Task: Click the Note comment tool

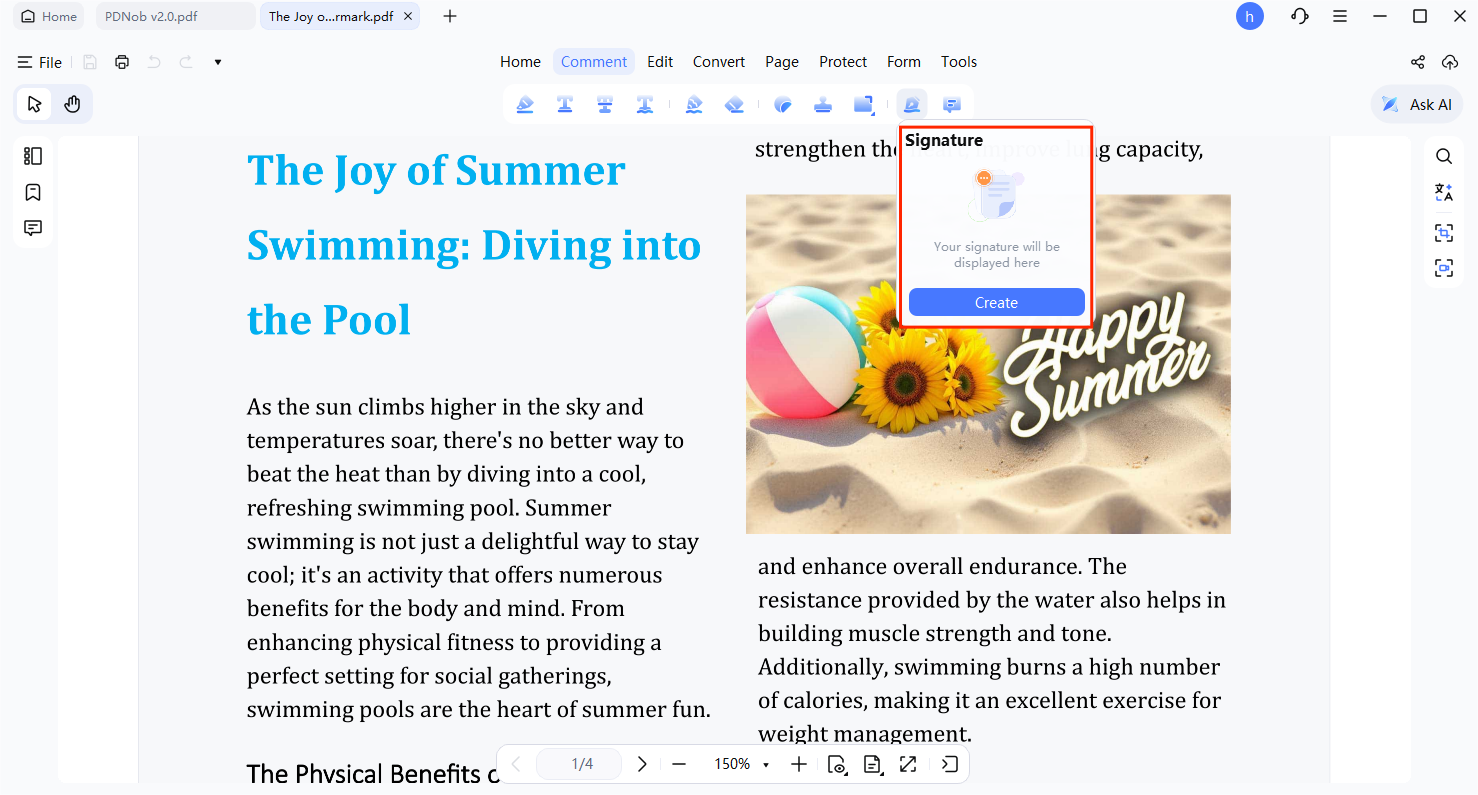Action: [x=952, y=105]
